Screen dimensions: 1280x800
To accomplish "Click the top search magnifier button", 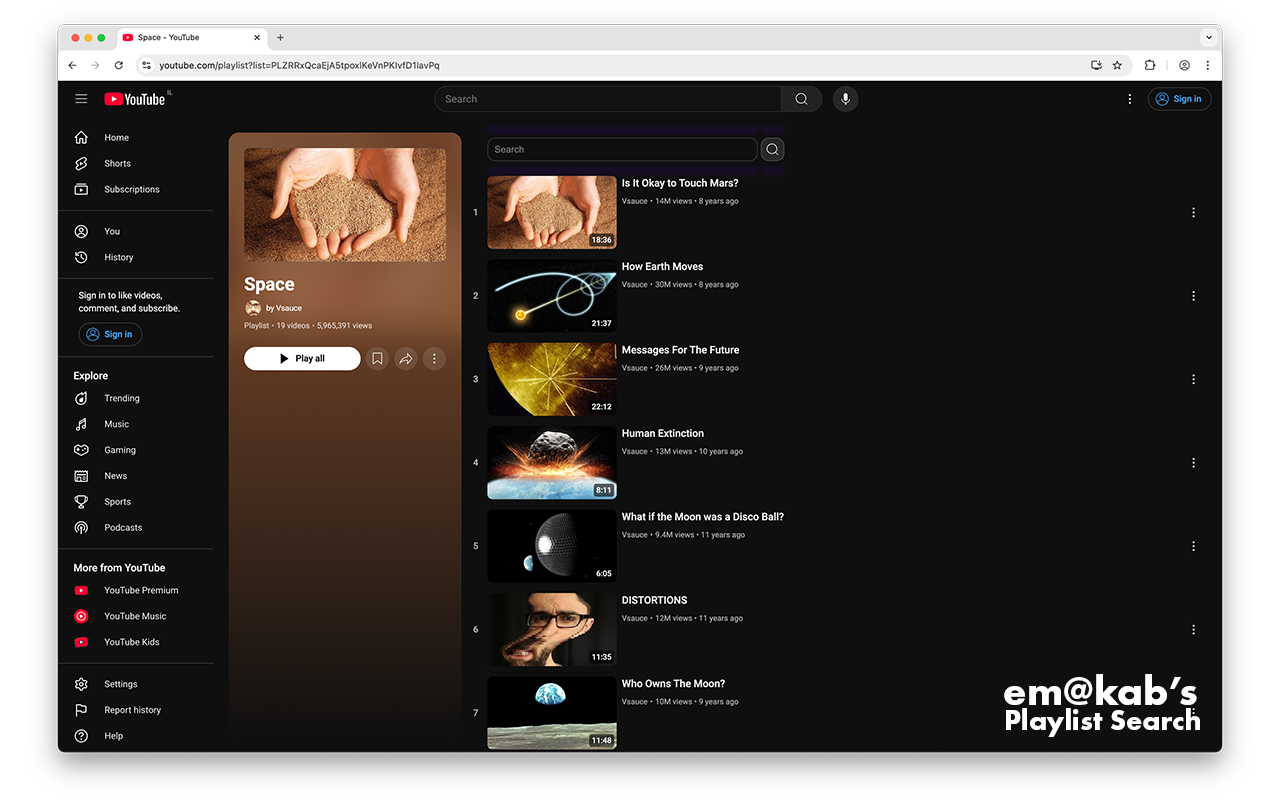I will tap(801, 99).
